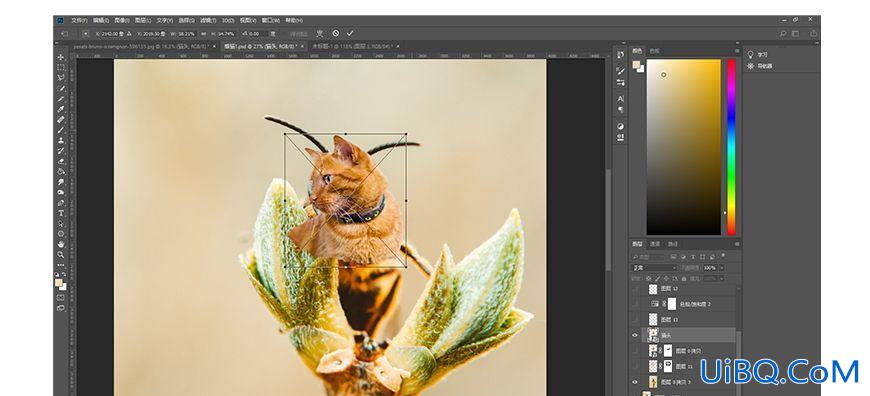
Task: Click the rainbow hue slider strip
Action: click(x=731, y=147)
